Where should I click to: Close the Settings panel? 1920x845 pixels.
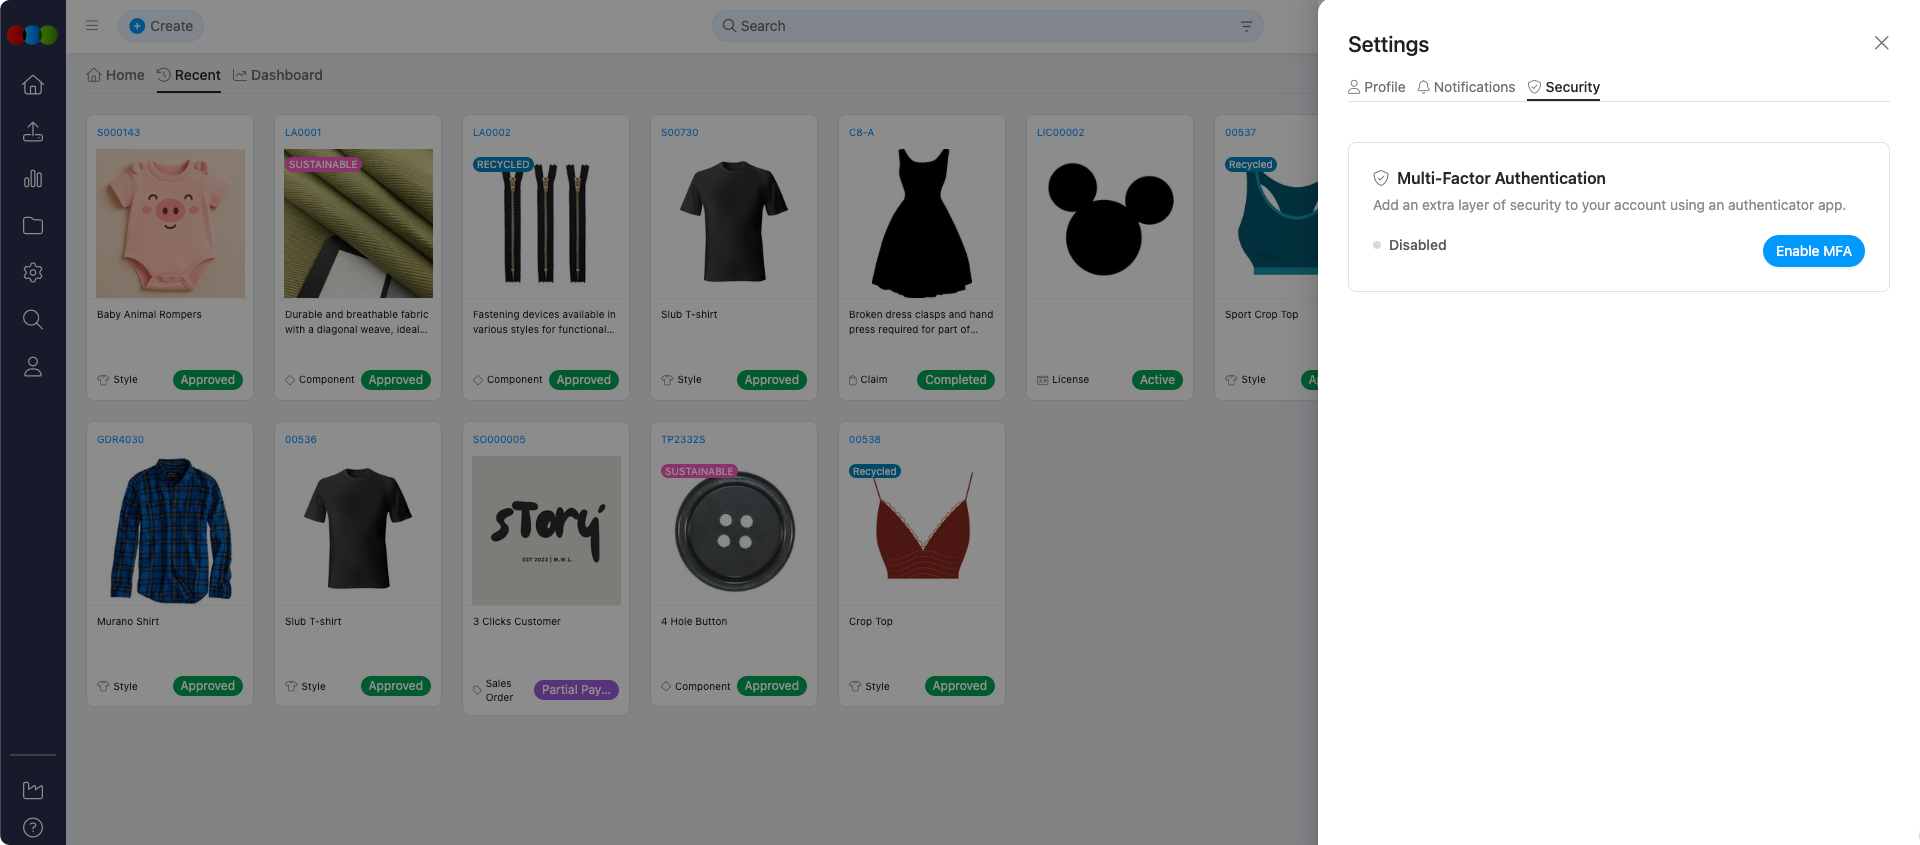tap(1881, 43)
